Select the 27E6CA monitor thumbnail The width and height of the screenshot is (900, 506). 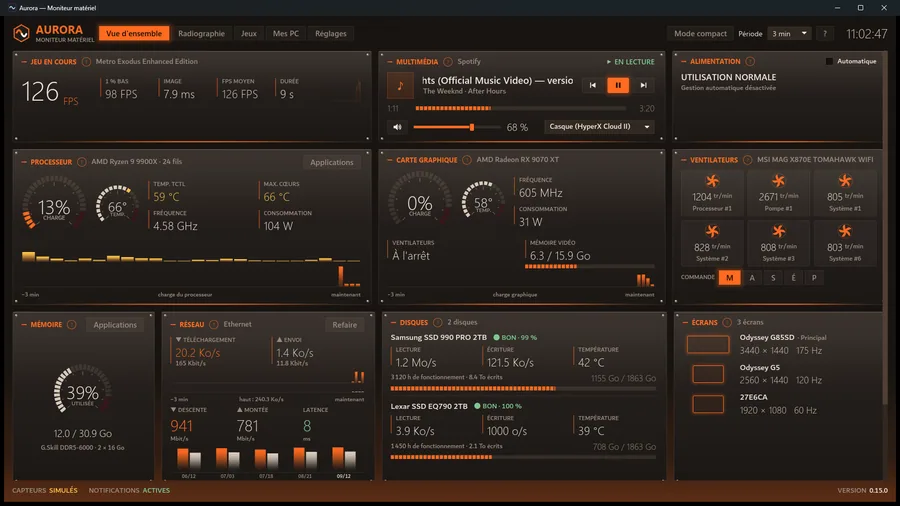tap(708, 404)
